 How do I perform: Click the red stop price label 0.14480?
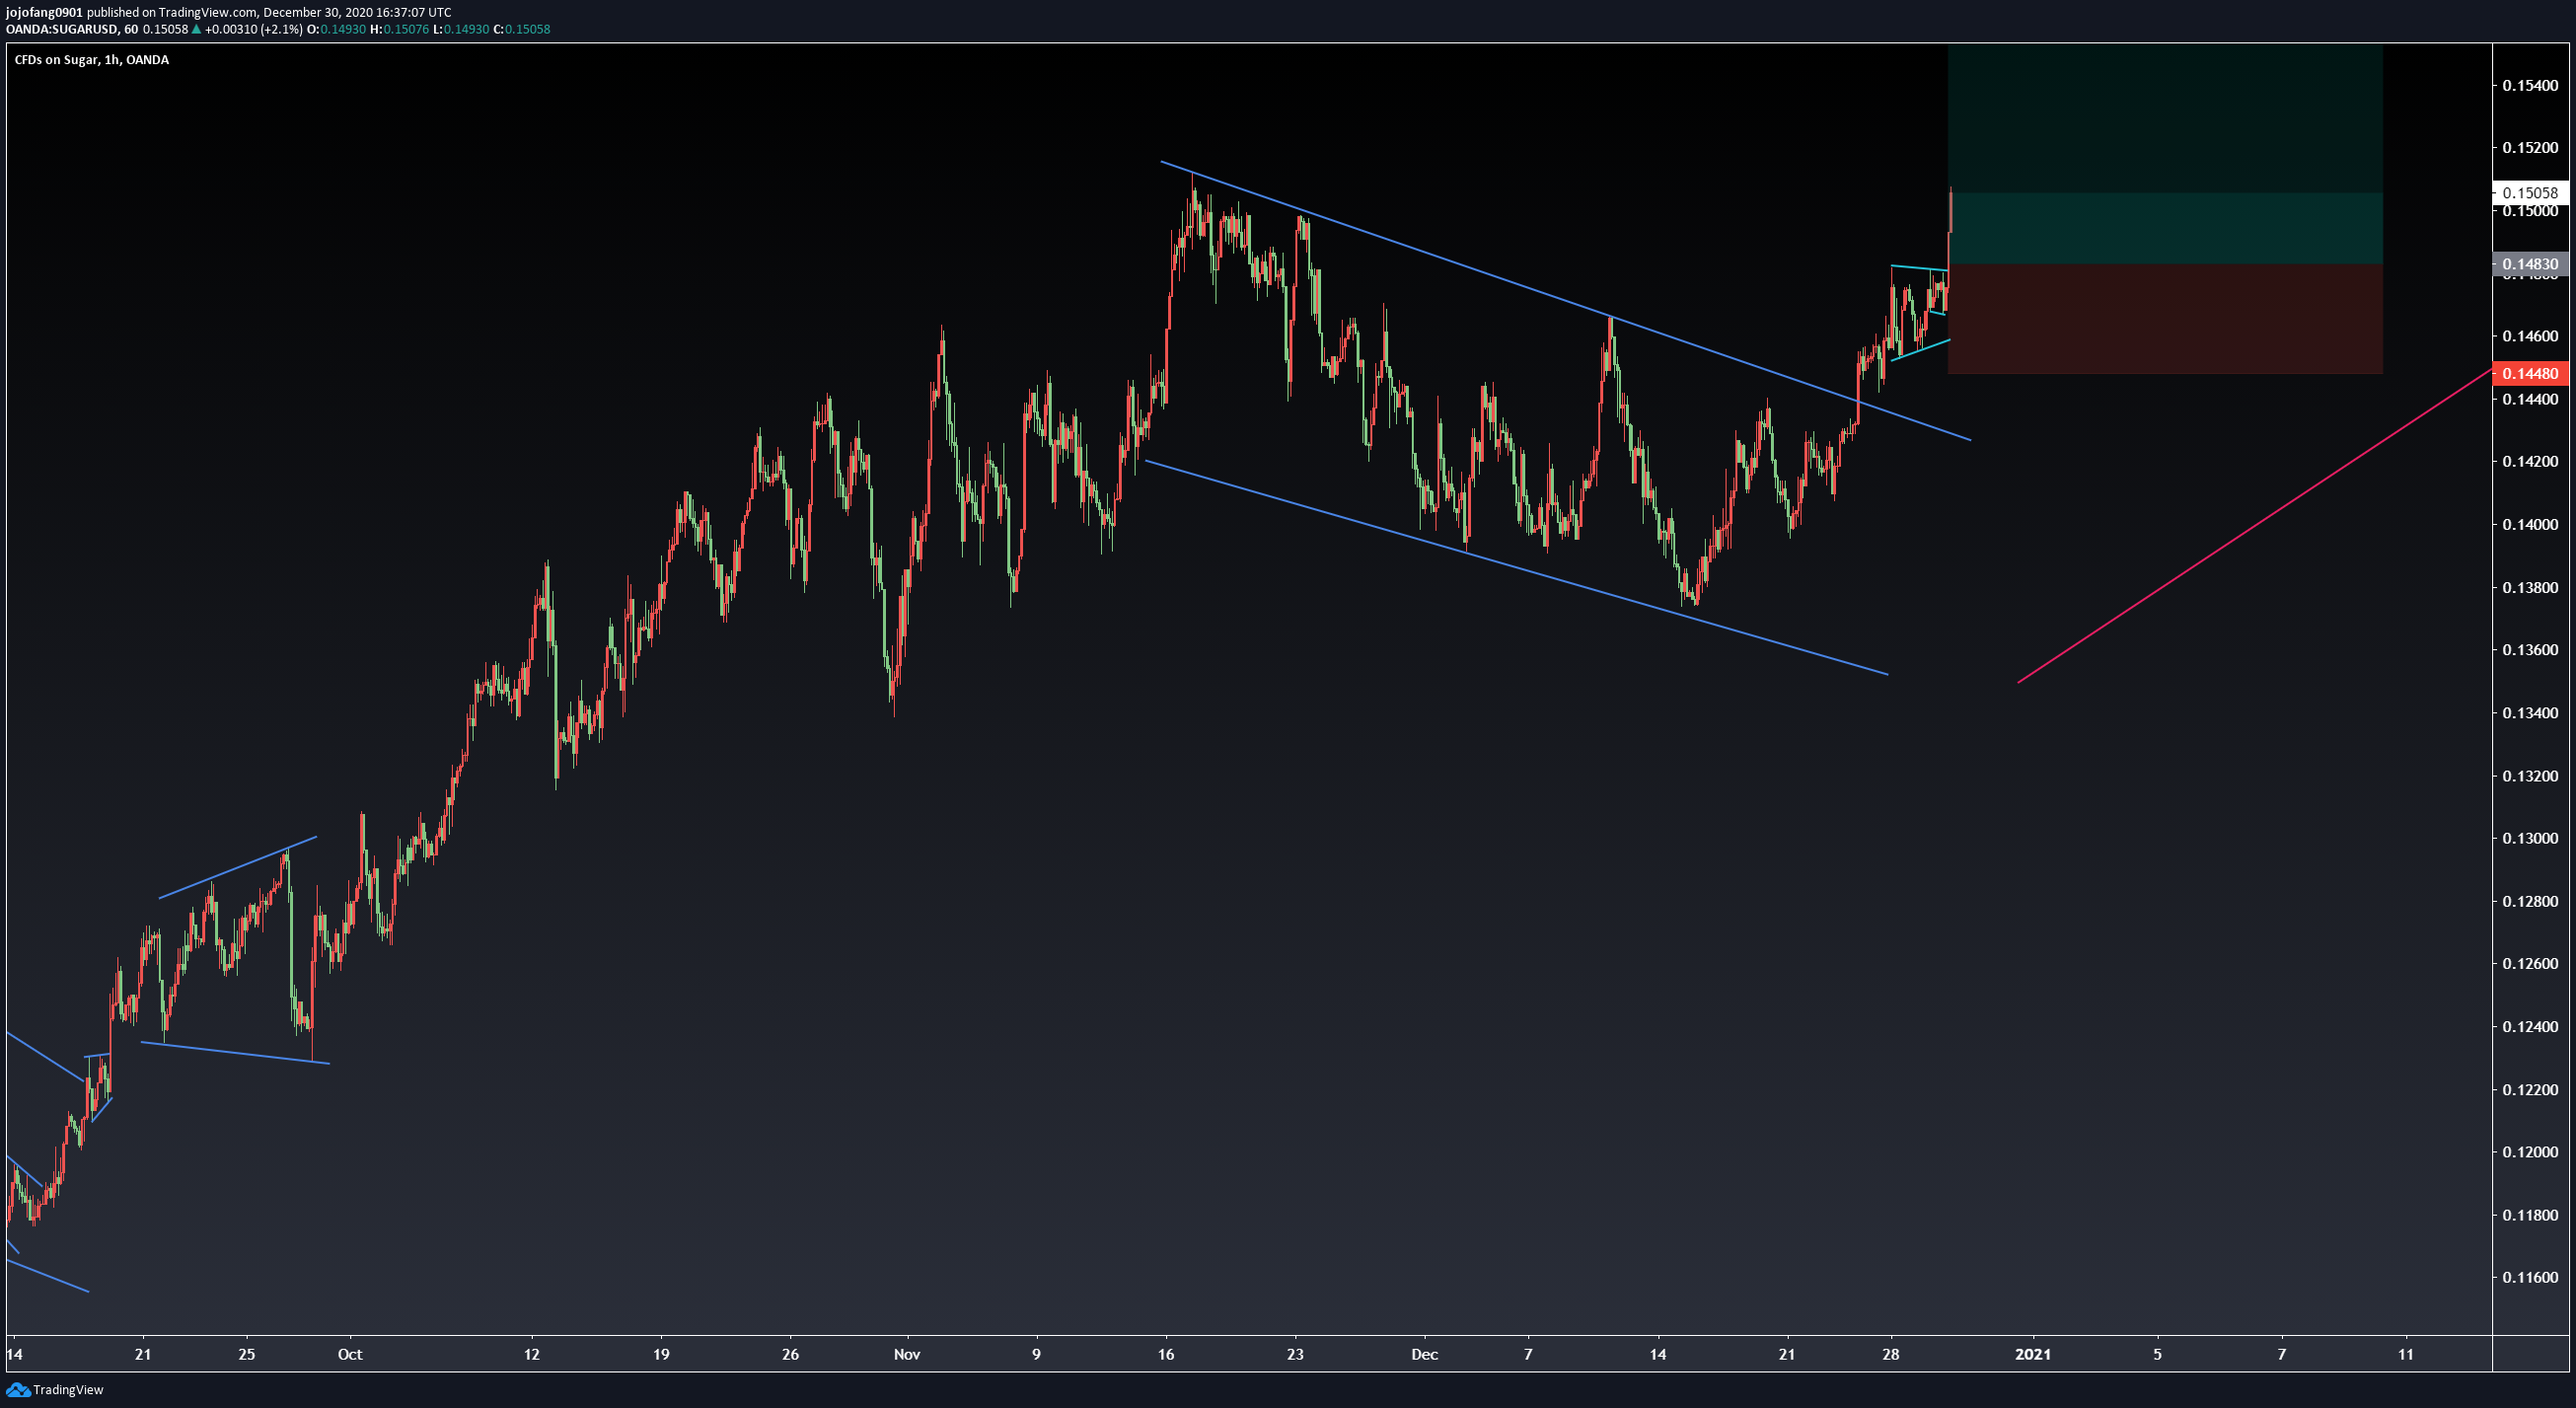point(2530,374)
